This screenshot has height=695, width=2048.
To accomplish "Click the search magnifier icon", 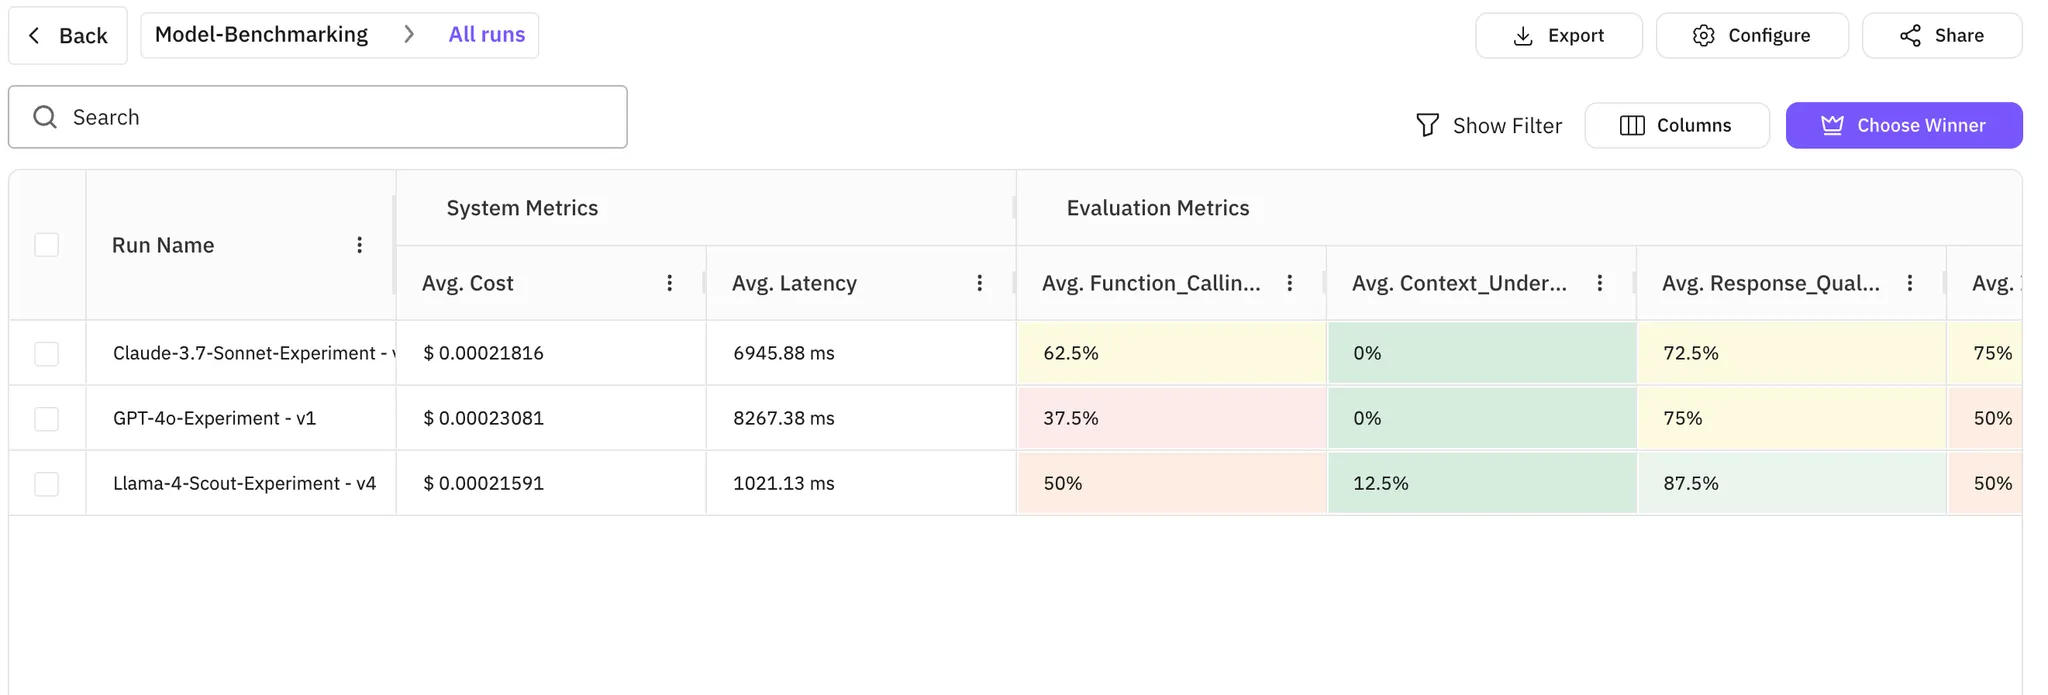I will 45,117.
